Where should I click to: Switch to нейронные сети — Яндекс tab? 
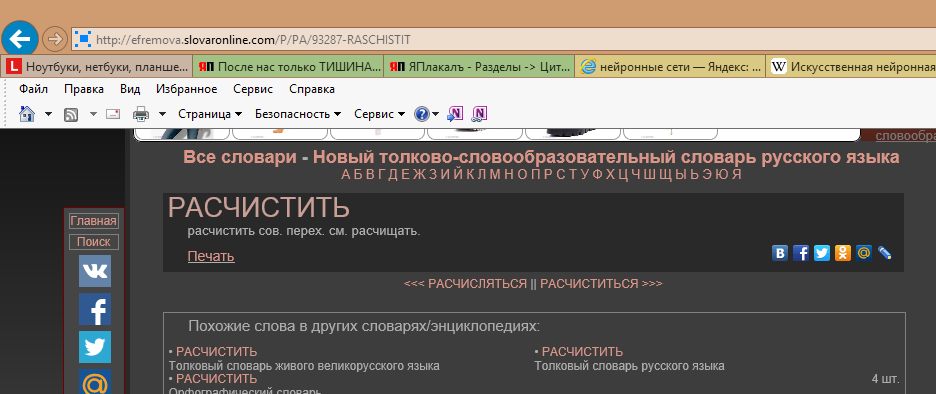tap(670, 66)
